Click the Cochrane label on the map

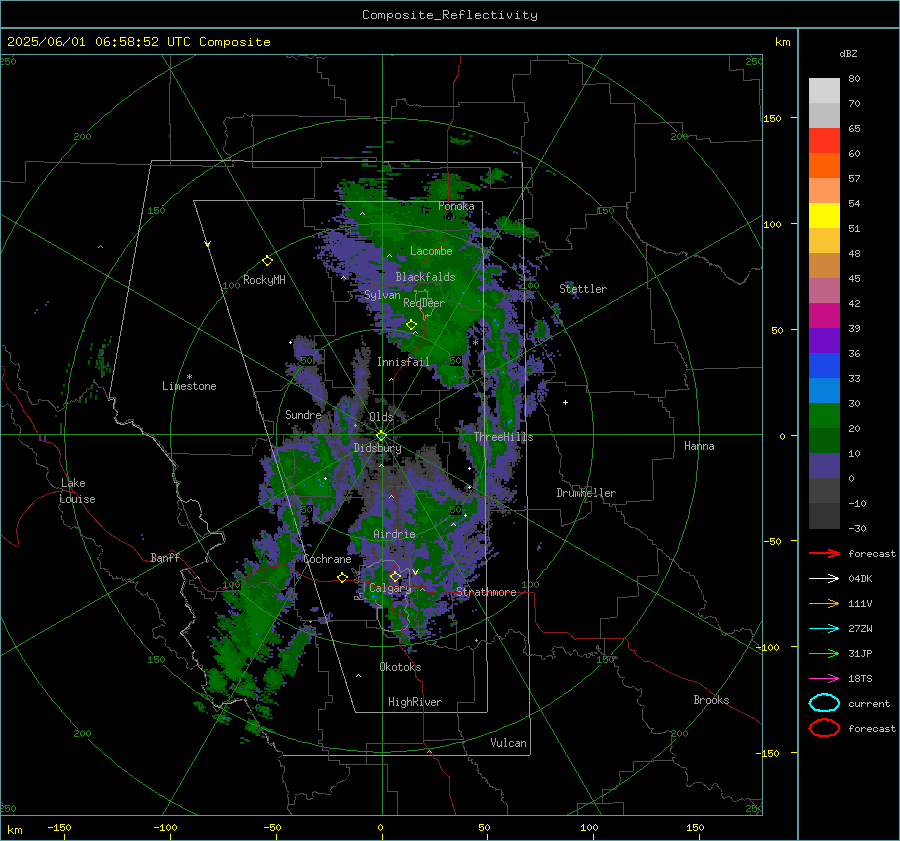coord(327,559)
